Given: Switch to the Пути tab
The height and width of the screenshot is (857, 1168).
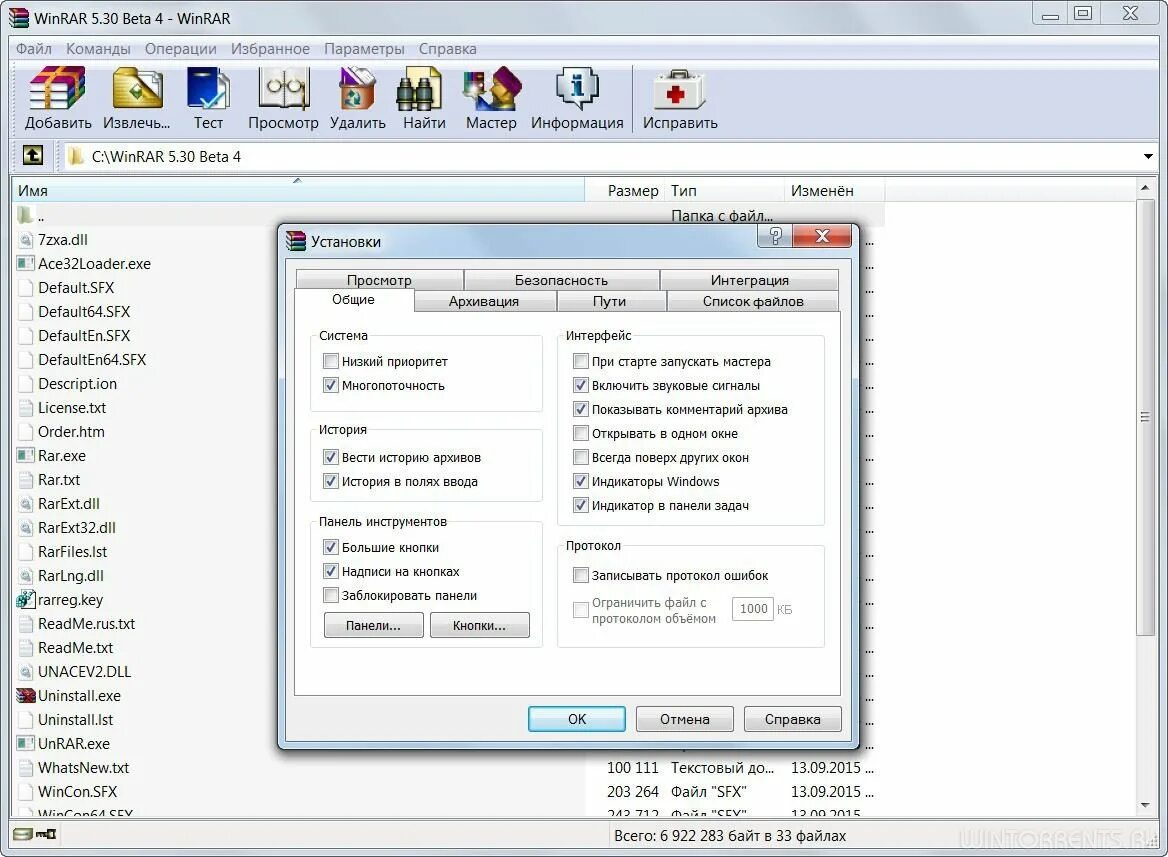Looking at the screenshot, I should click(x=610, y=301).
